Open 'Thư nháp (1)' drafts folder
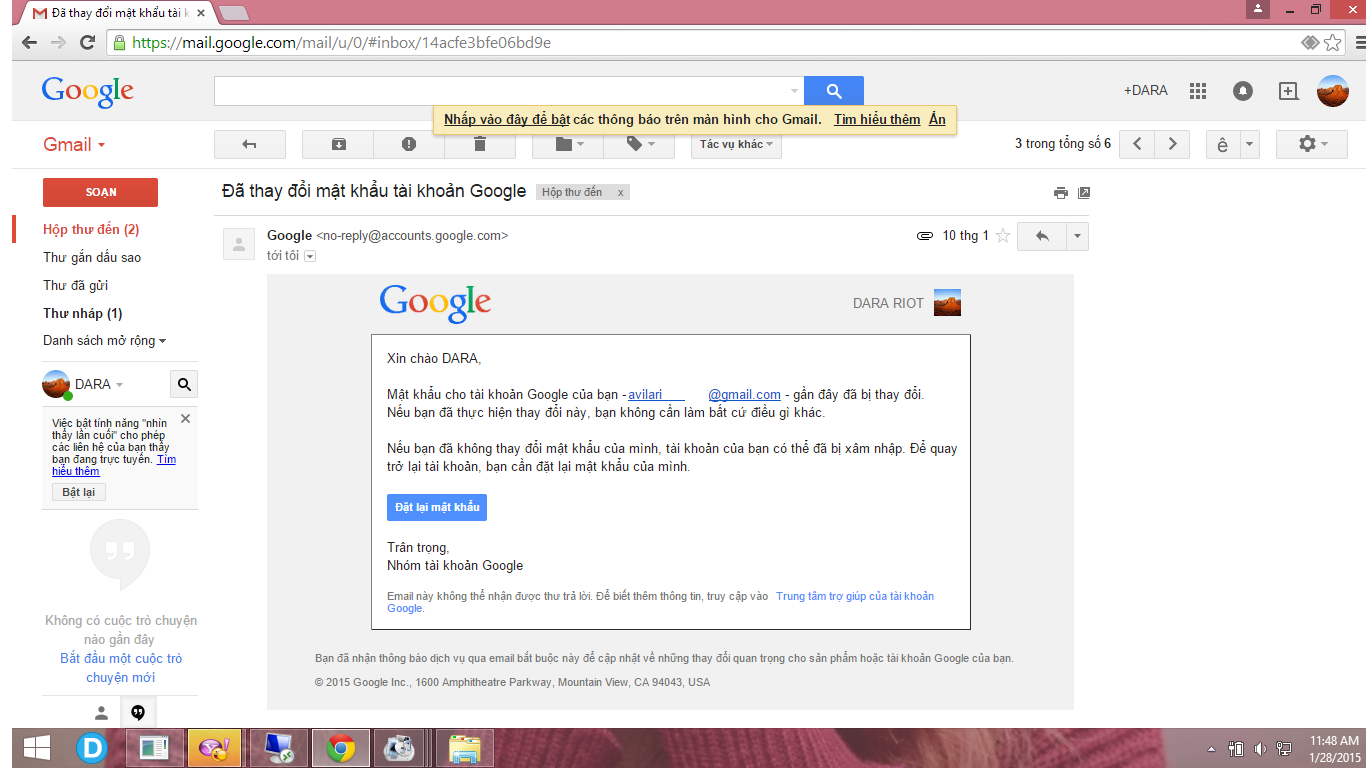This screenshot has height=768, width=1366. tap(83, 314)
